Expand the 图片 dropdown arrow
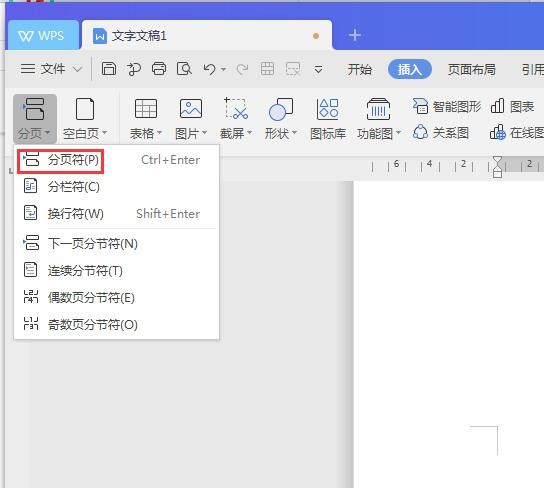 [205, 132]
